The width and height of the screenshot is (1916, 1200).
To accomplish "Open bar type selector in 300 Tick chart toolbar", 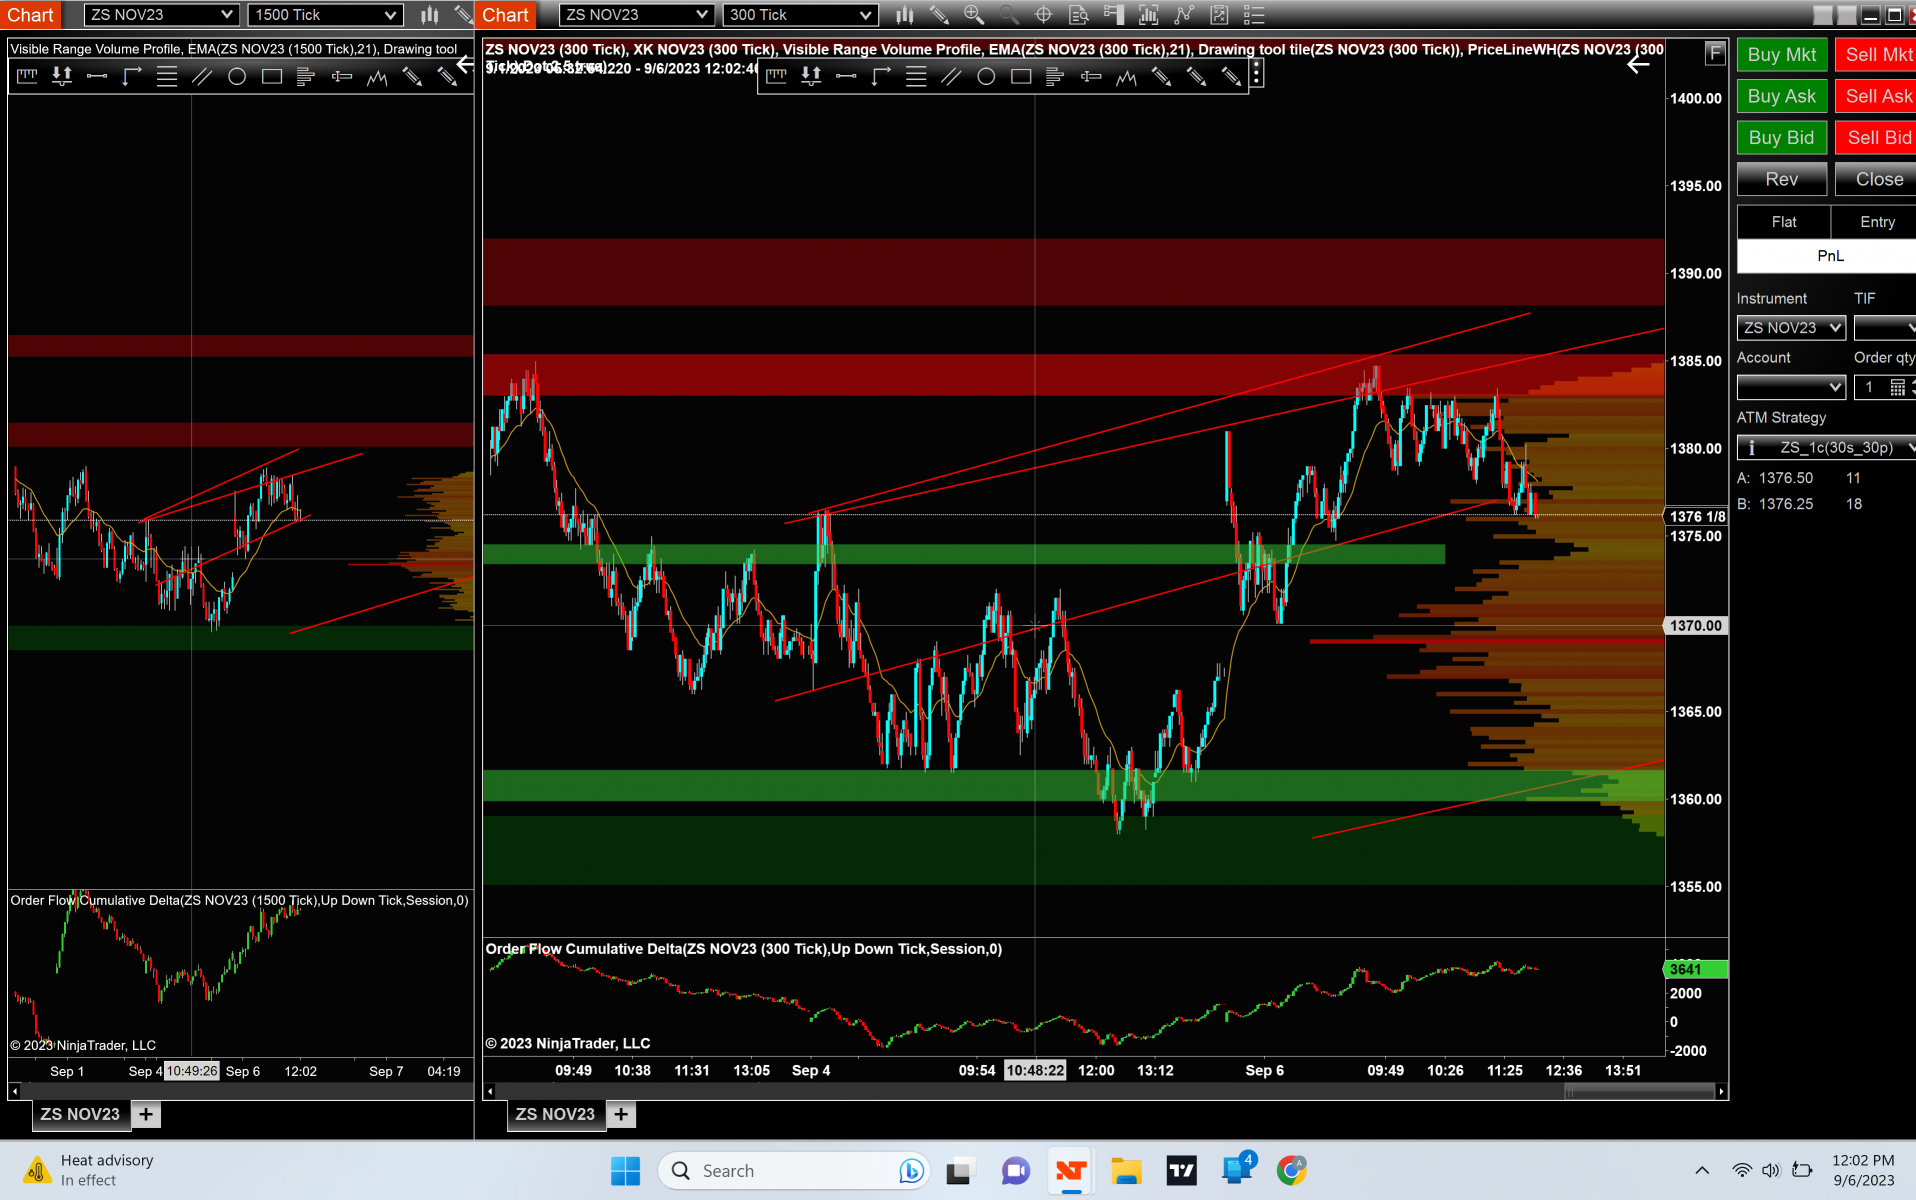I will 904,15.
